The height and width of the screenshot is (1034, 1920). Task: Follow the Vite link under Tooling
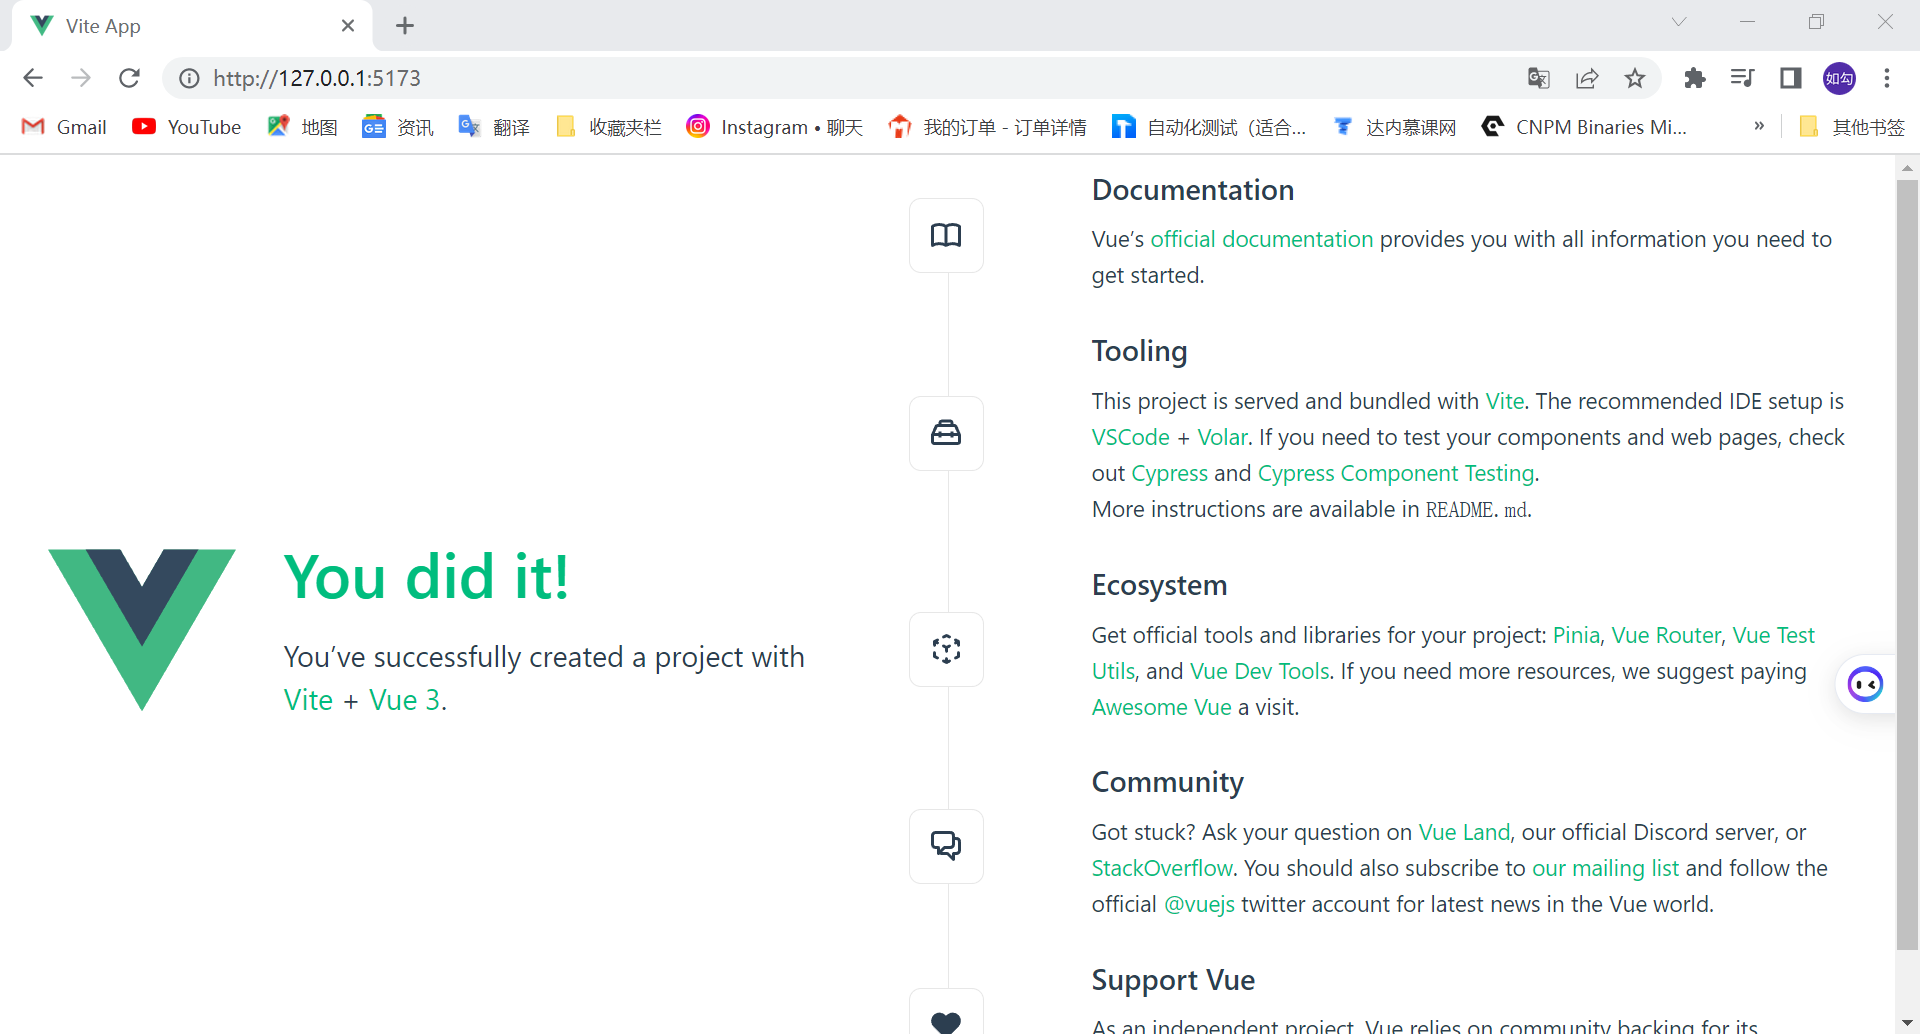coord(1505,401)
